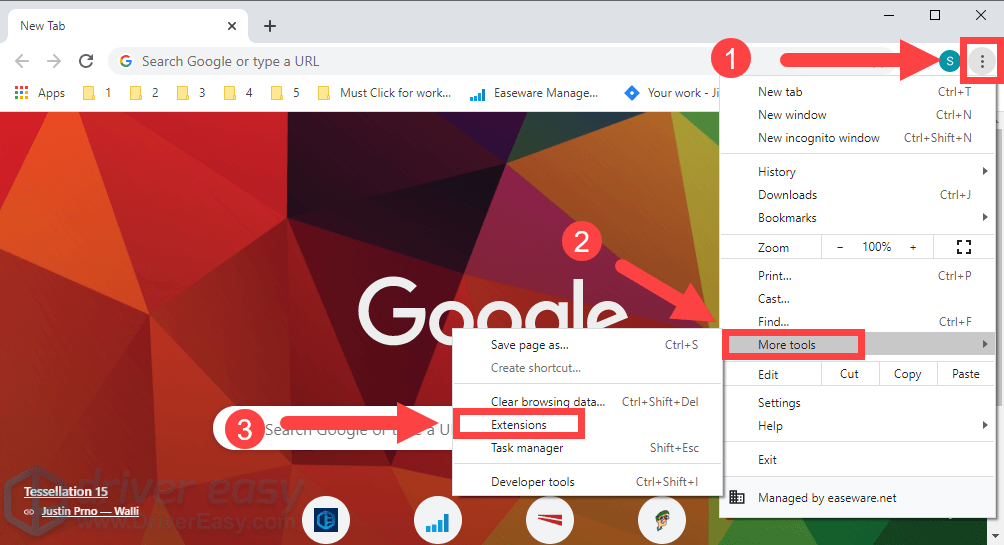Click the Tessellation 15 wallpaper link
The image size is (1004, 545).
[66, 492]
